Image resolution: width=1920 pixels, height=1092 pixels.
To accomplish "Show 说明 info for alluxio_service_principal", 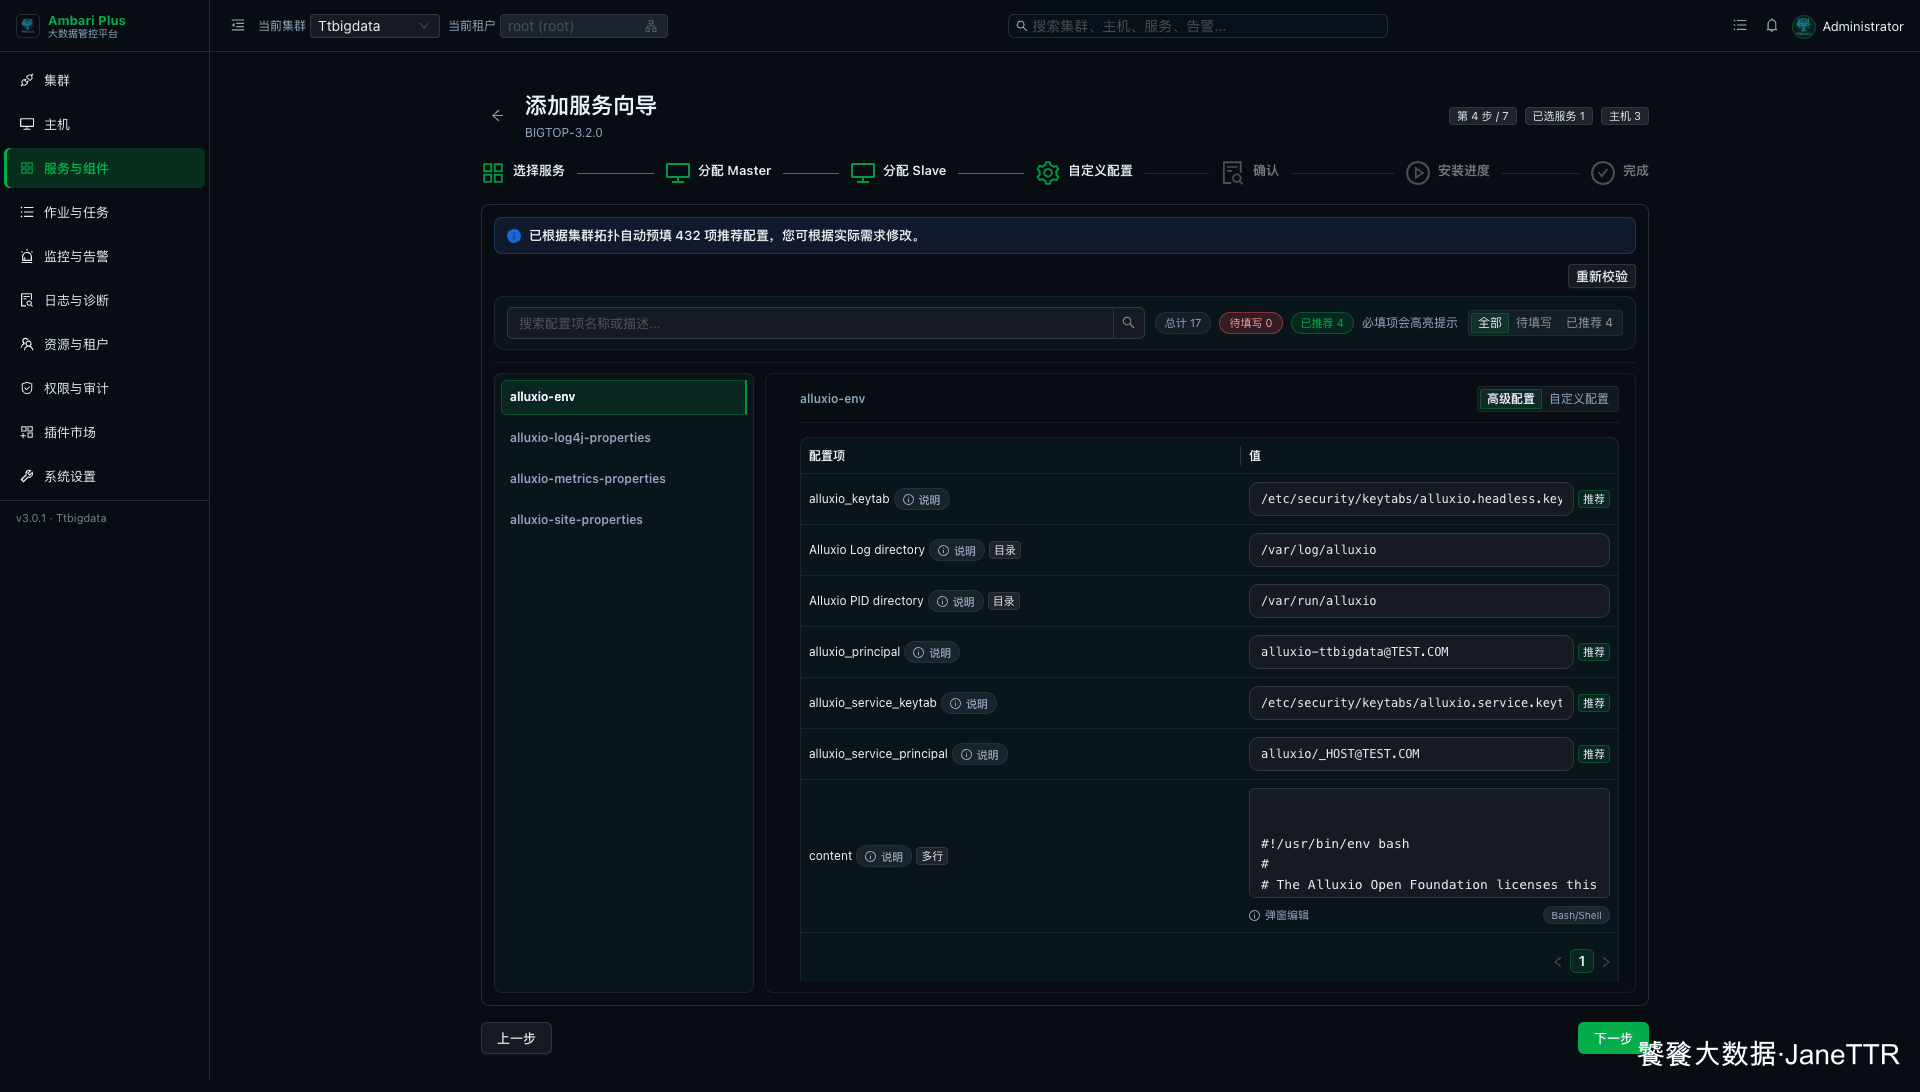I will pyautogui.click(x=980, y=755).
